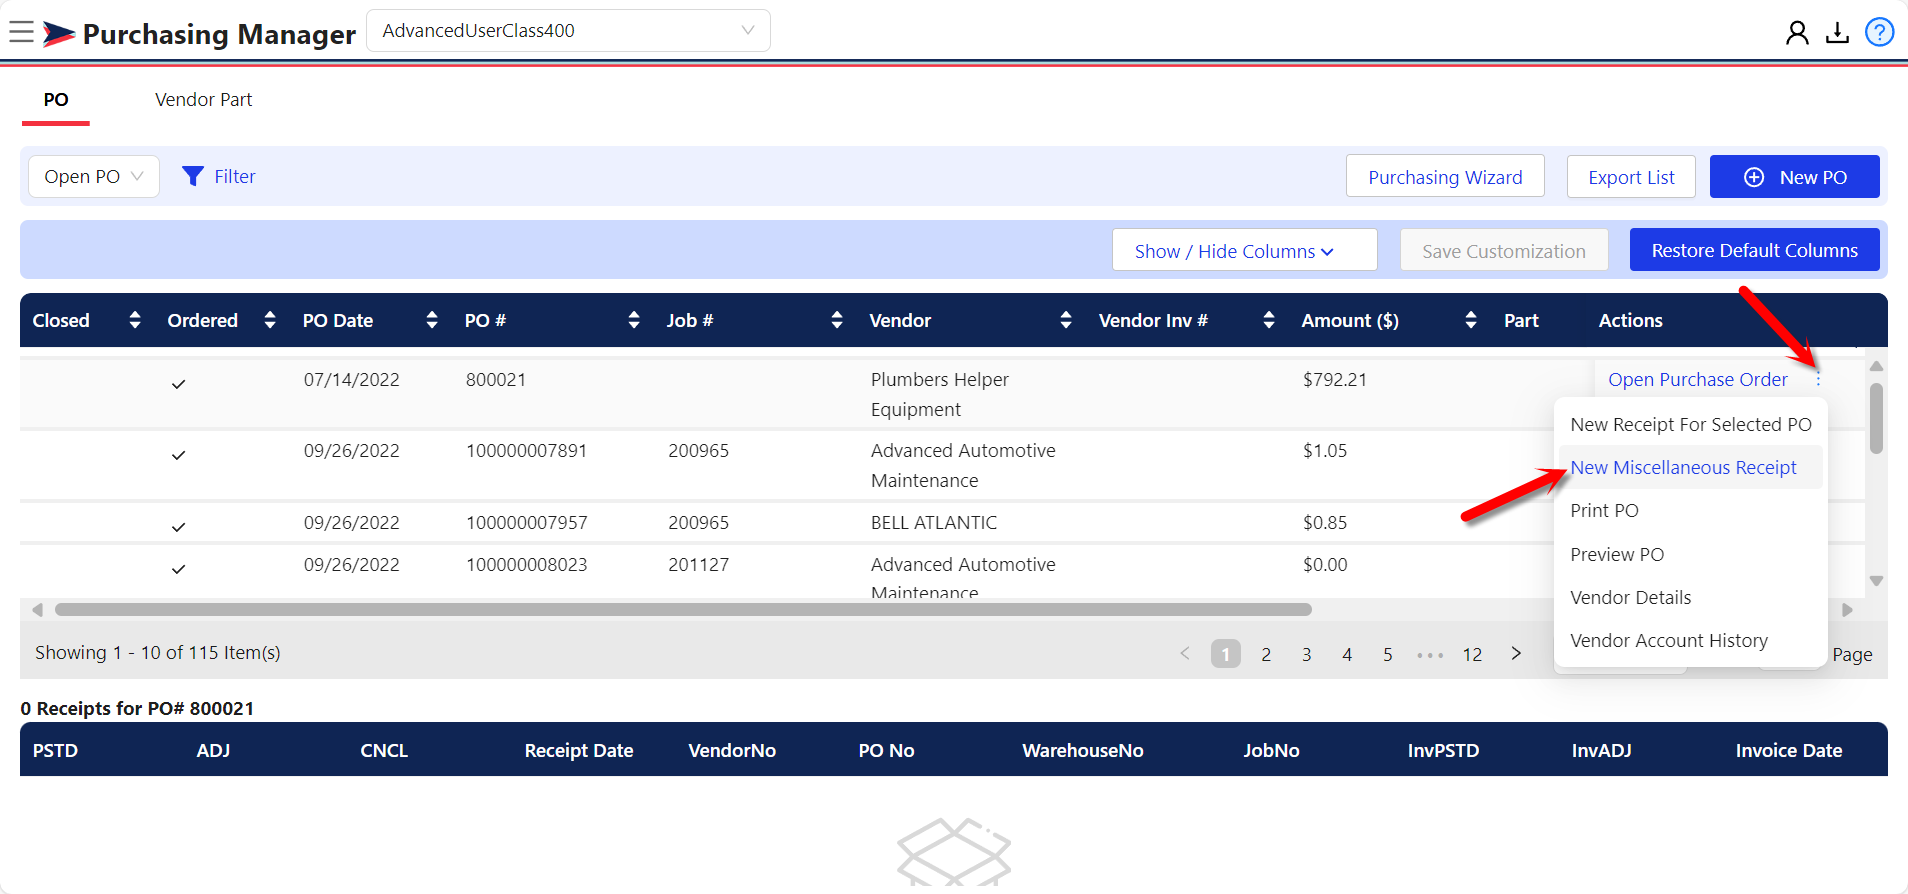Open the AdvancedUserClass400 dropdown
The image size is (1908, 894).
[x=568, y=31]
